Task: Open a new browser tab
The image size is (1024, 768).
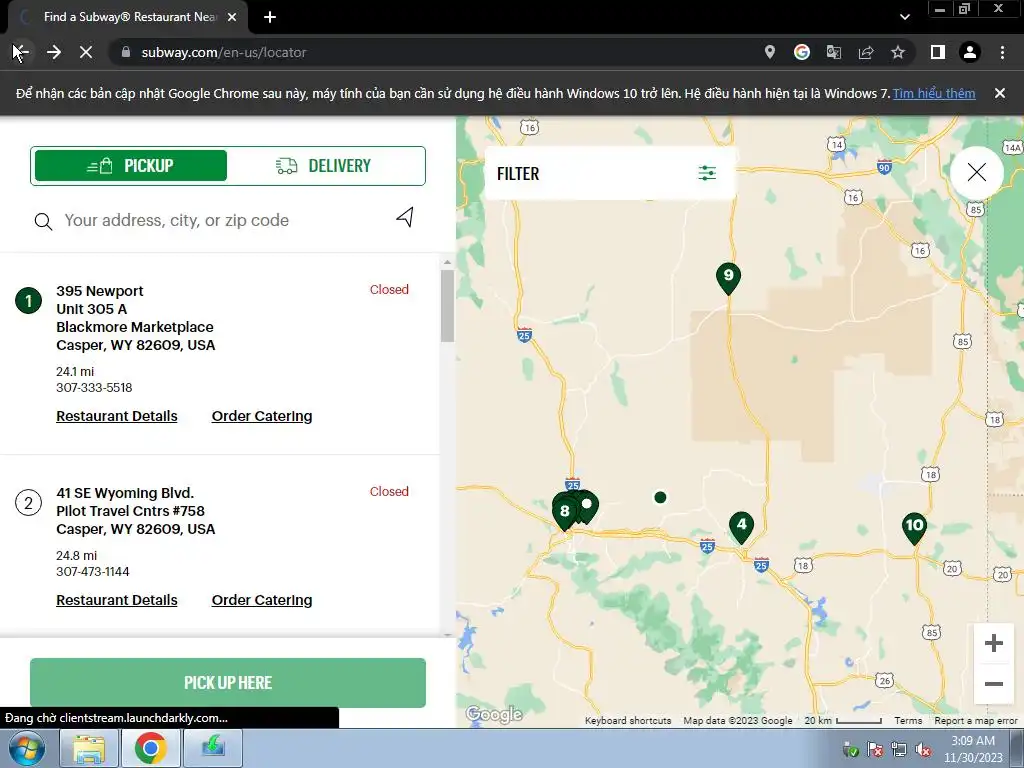Action: click(x=270, y=17)
